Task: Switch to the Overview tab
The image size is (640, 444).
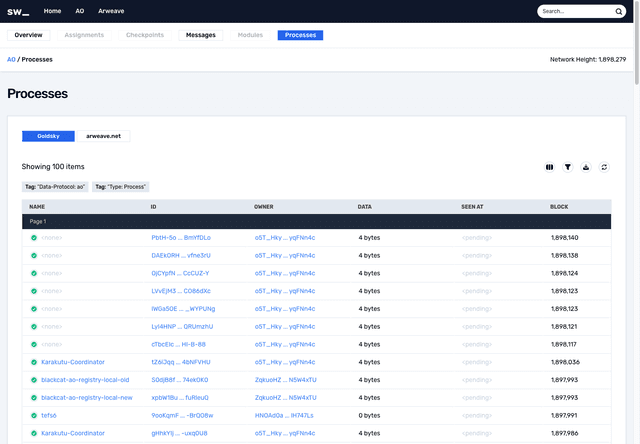Action: (28, 35)
